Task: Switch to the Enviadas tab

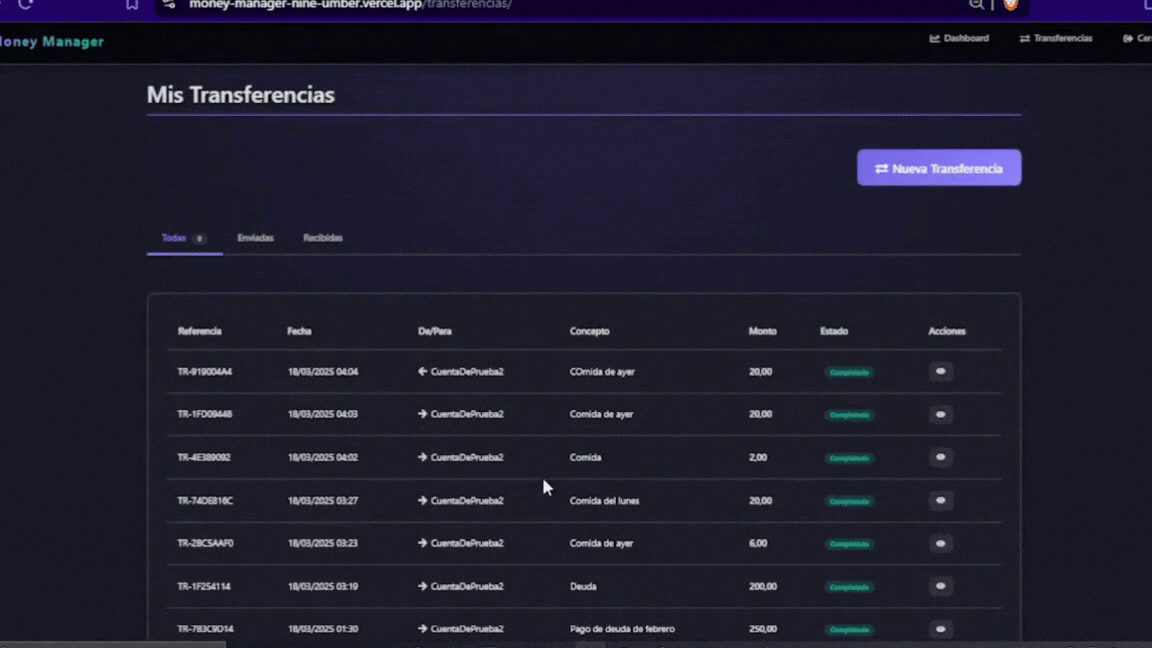Action: click(255, 238)
